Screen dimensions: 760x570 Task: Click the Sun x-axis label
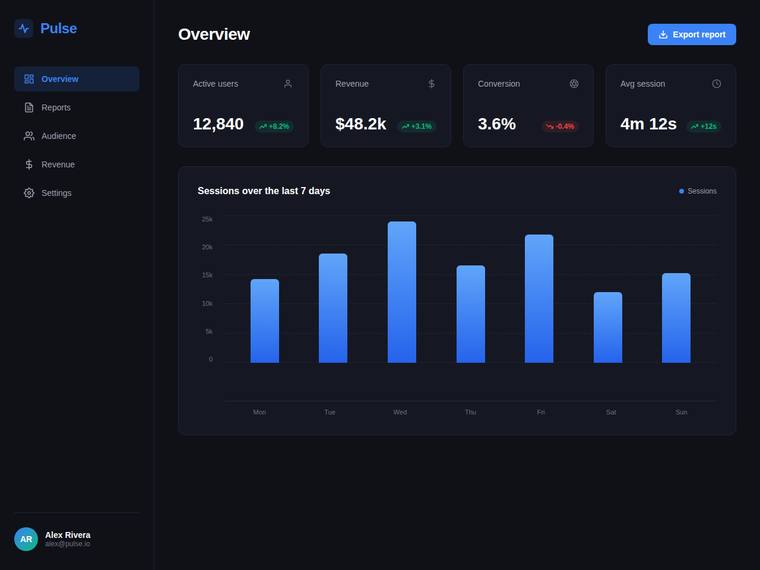pos(681,412)
